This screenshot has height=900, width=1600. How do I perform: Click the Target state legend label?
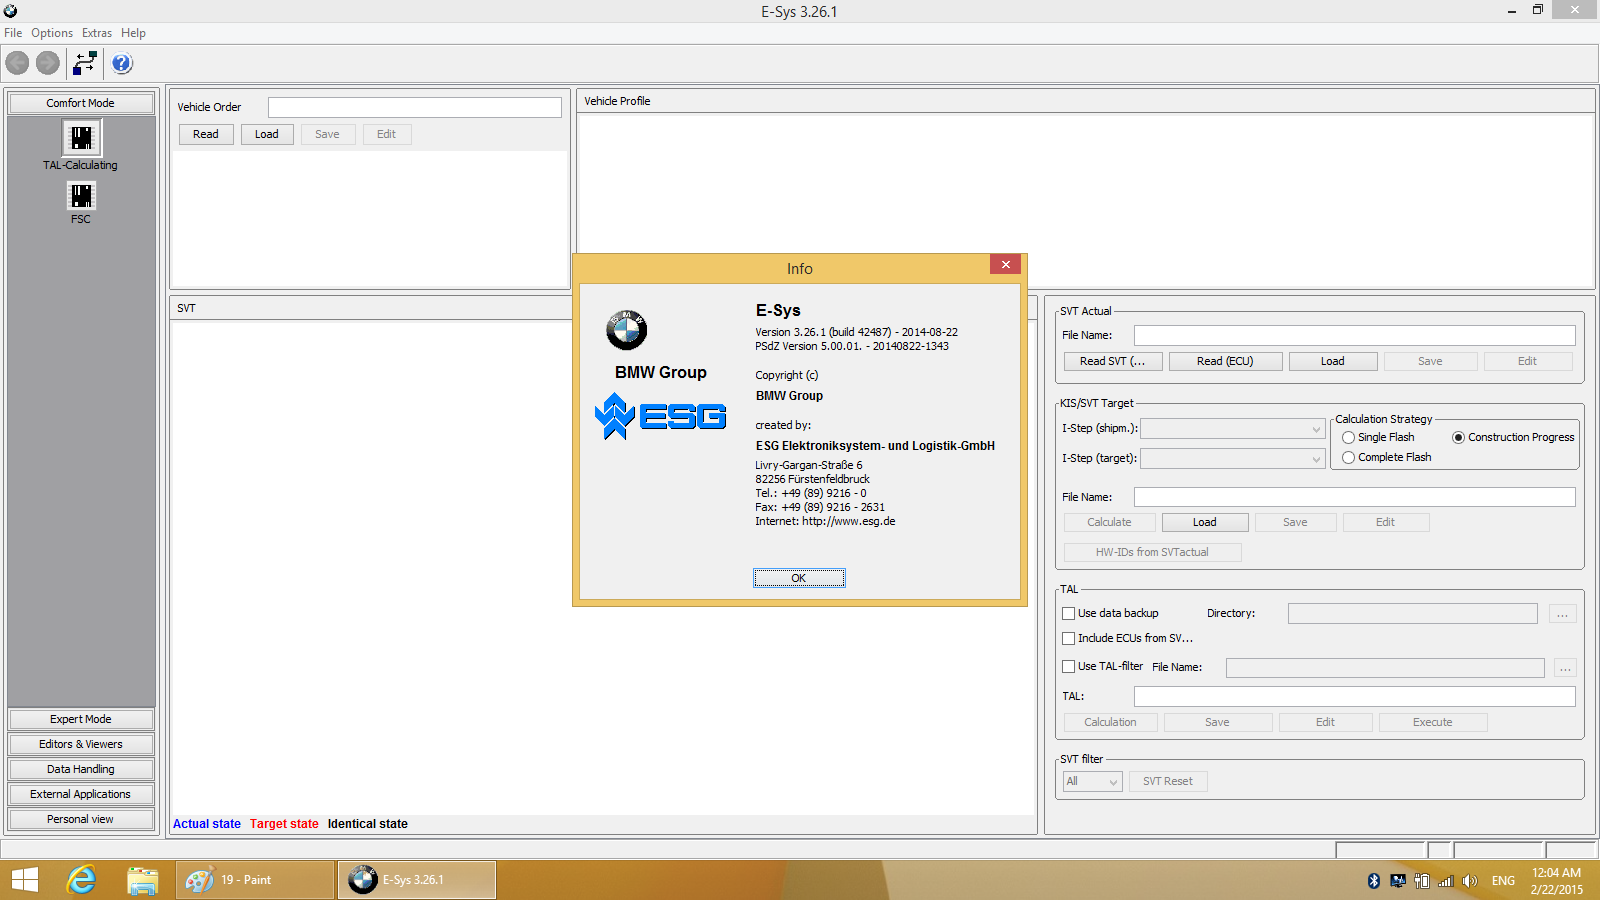click(x=284, y=824)
